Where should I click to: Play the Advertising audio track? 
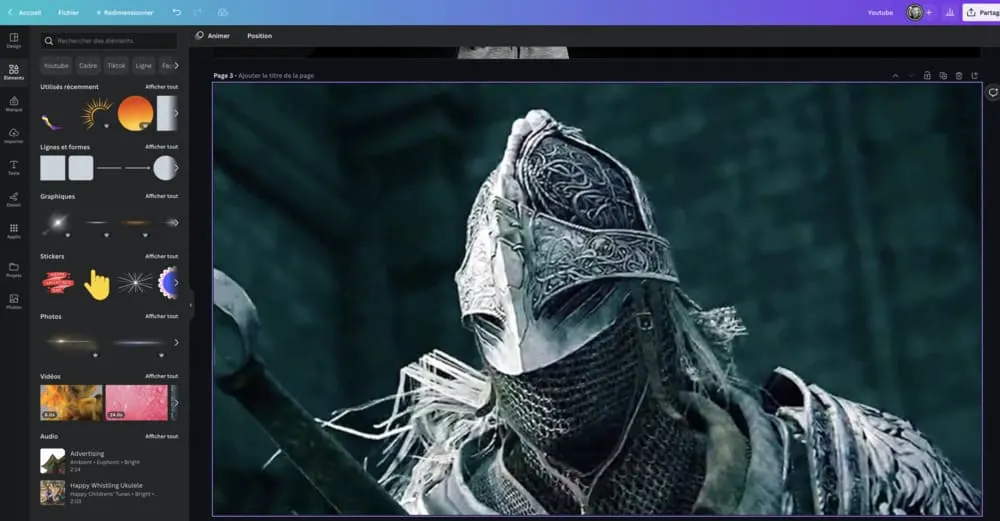[x=53, y=460]
